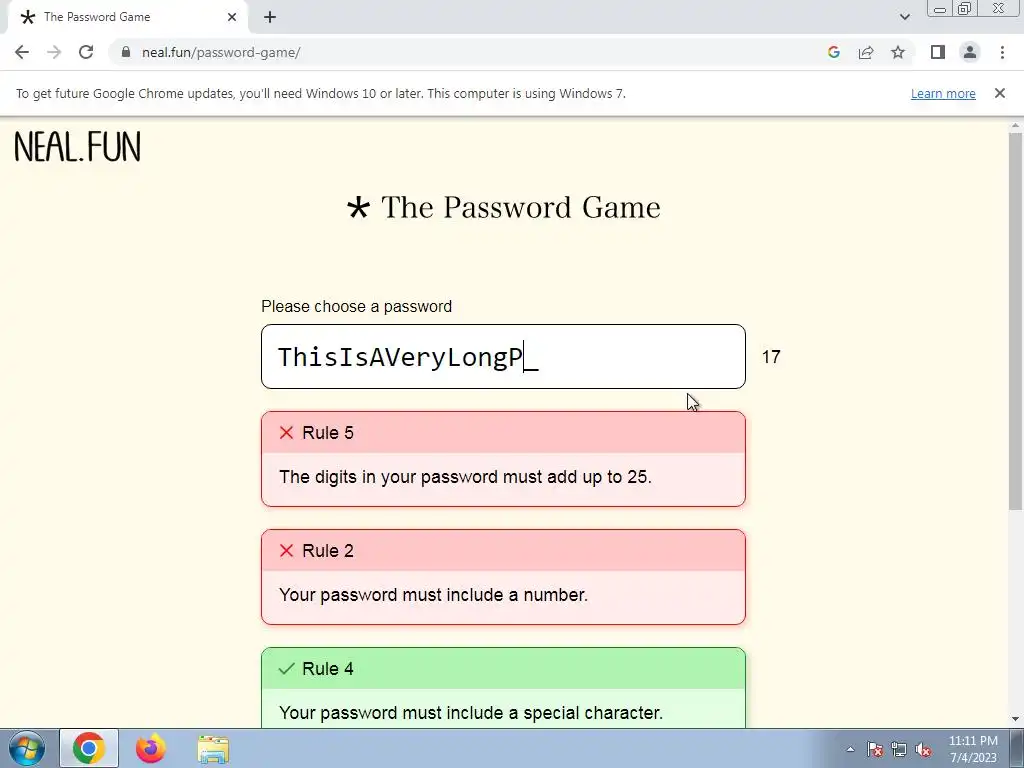Reload the Password Game page
The width and height of the screenshot is (1024, 768).
coord(86,52)
